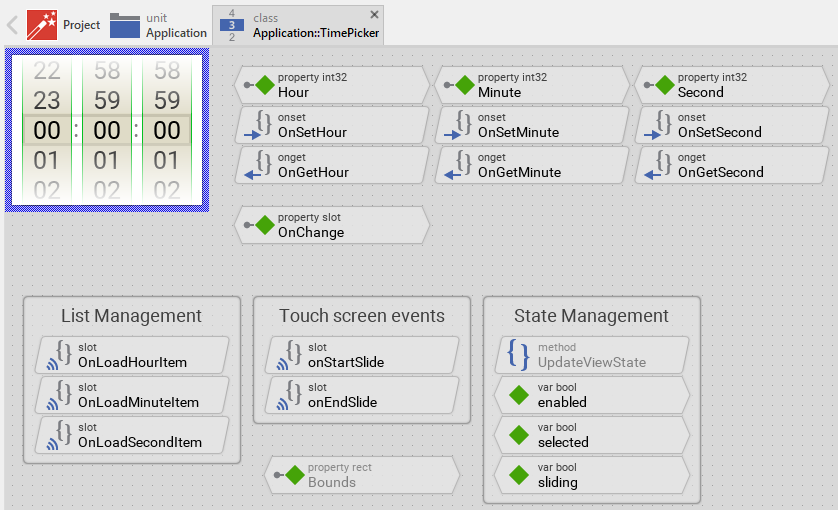Select the List Management group header
The height and width of the screenshot is (510, 838).
coord(131,316)
